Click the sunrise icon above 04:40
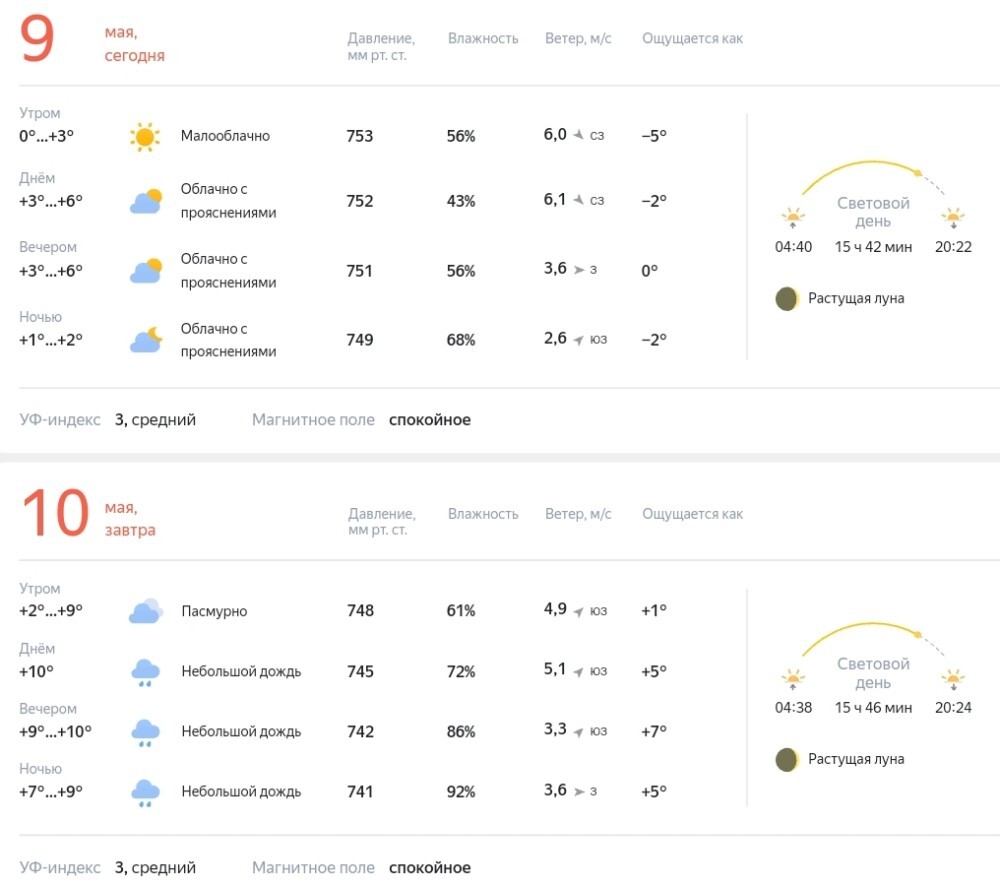This screenshot has height=886, width=1000. (793, 218)
